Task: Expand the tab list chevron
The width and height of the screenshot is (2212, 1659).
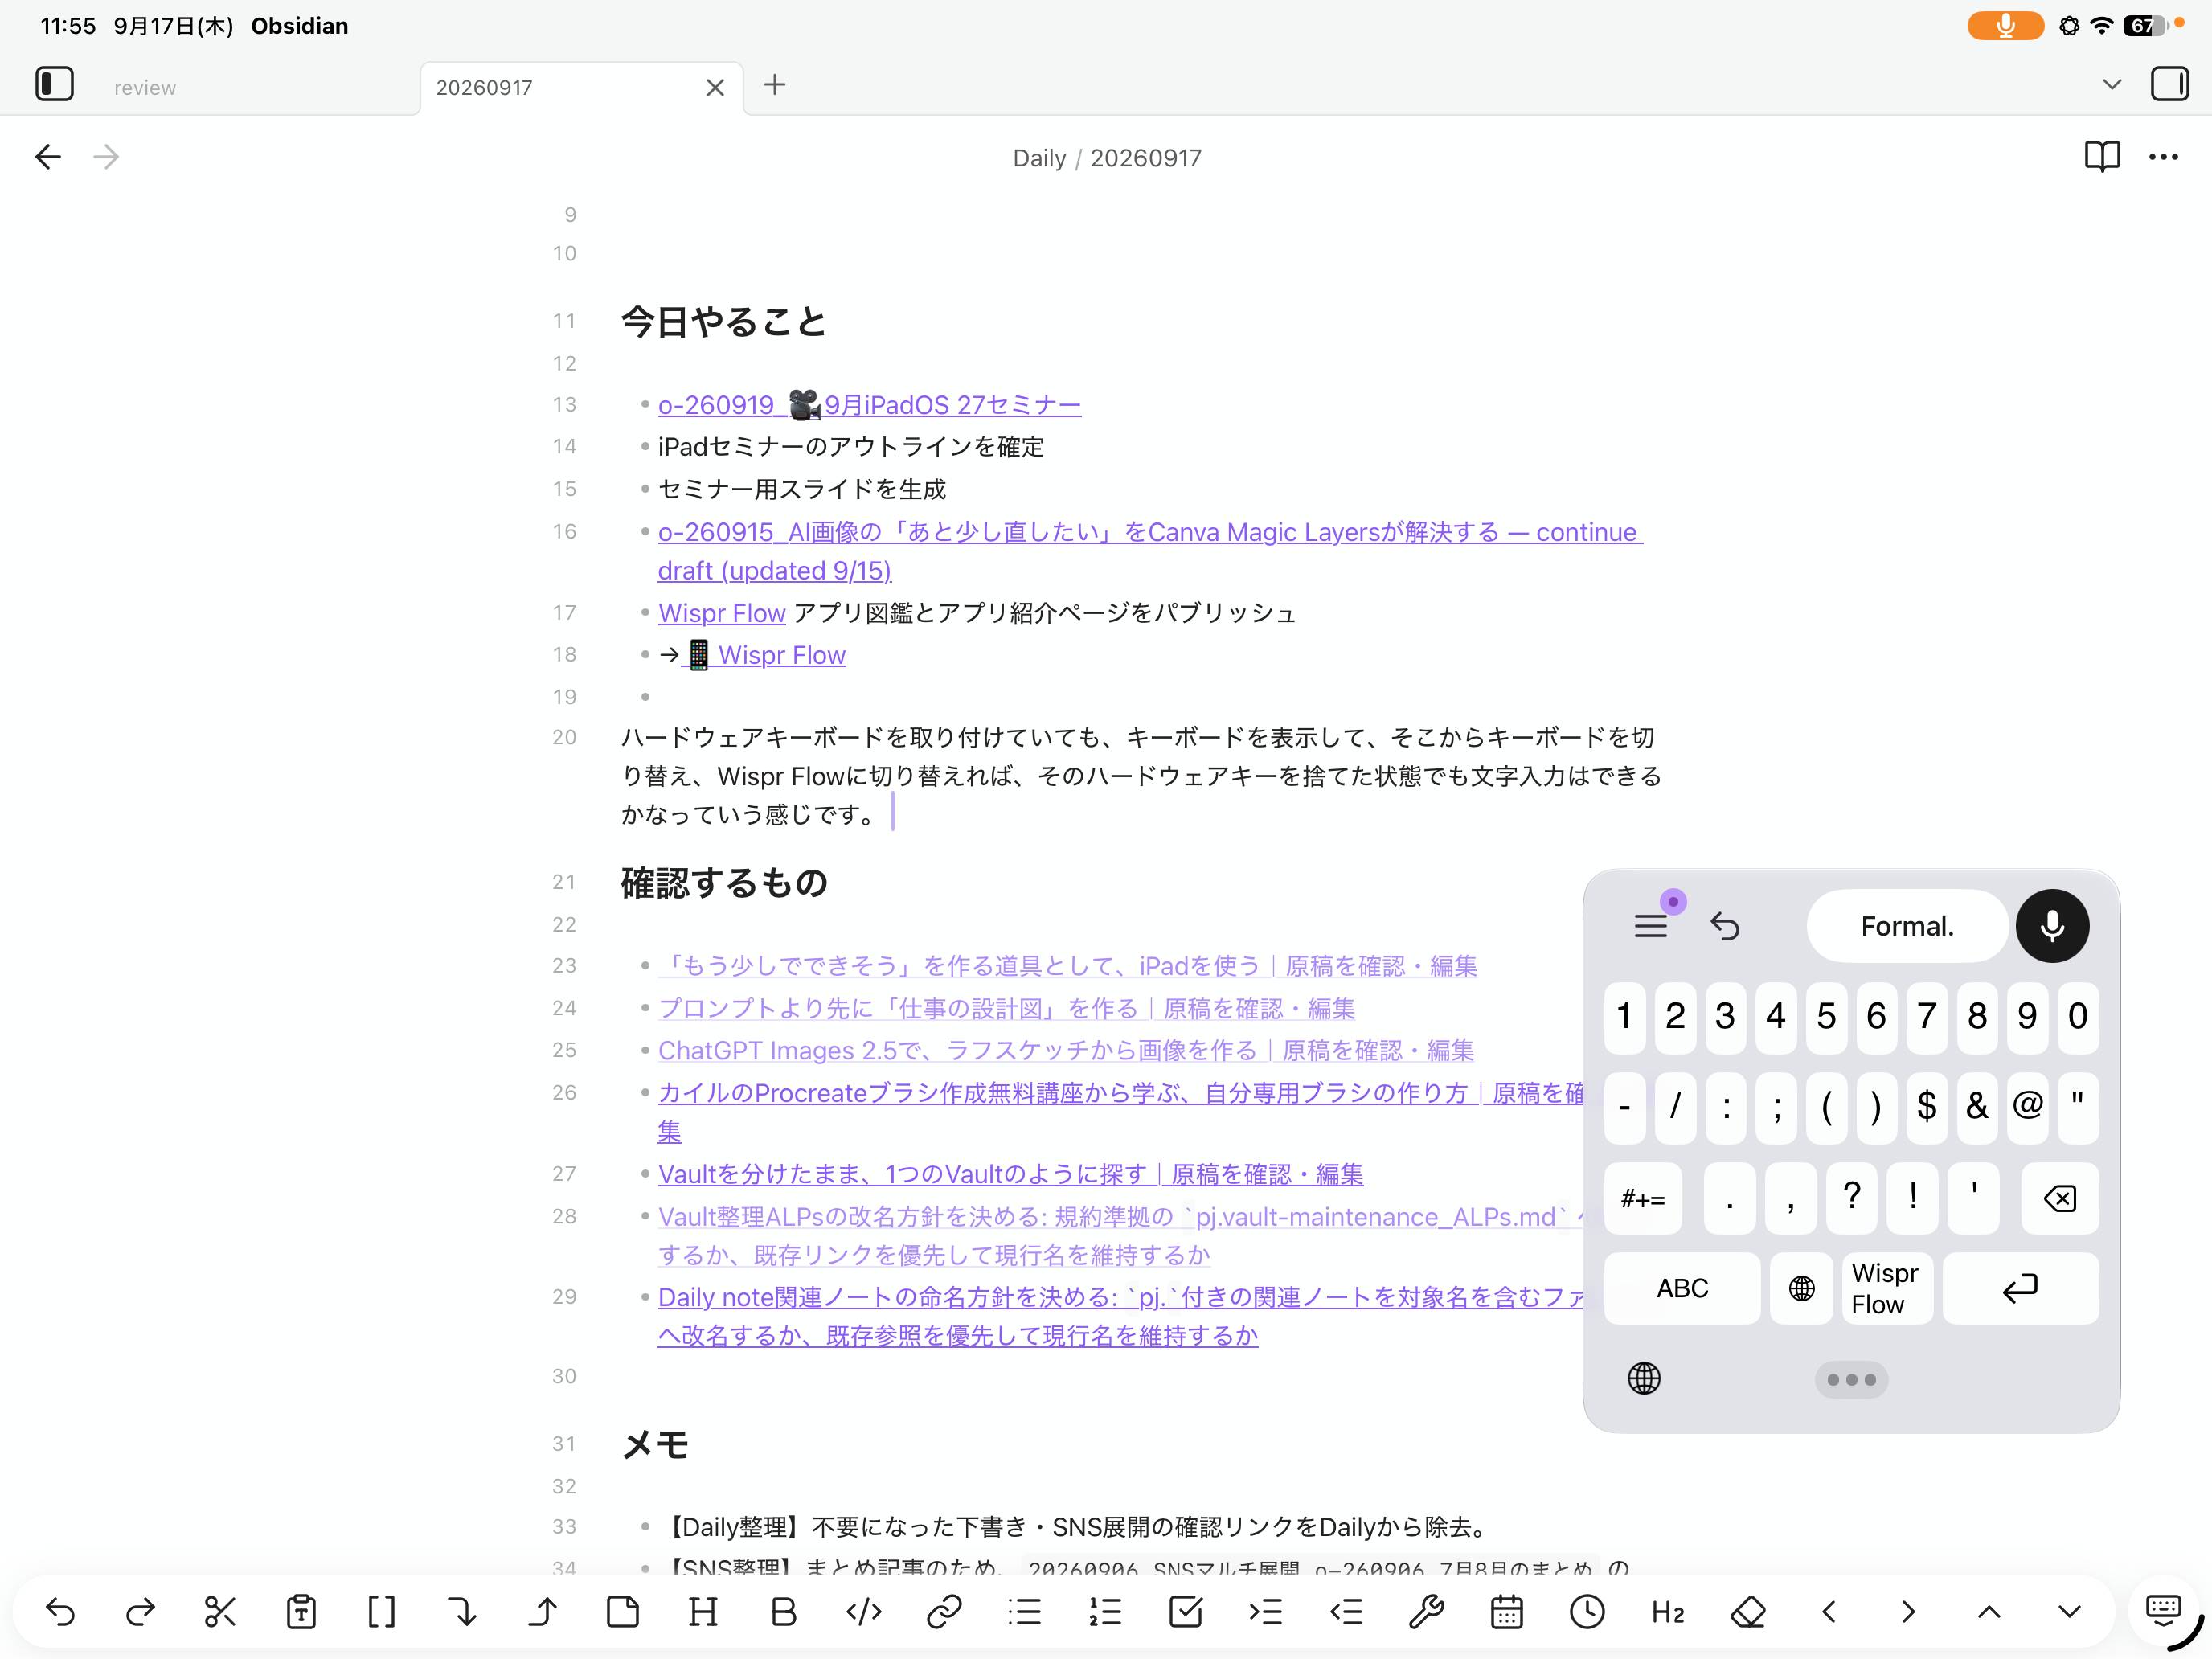Action: pyautogui.click(x=2111, y=85)
